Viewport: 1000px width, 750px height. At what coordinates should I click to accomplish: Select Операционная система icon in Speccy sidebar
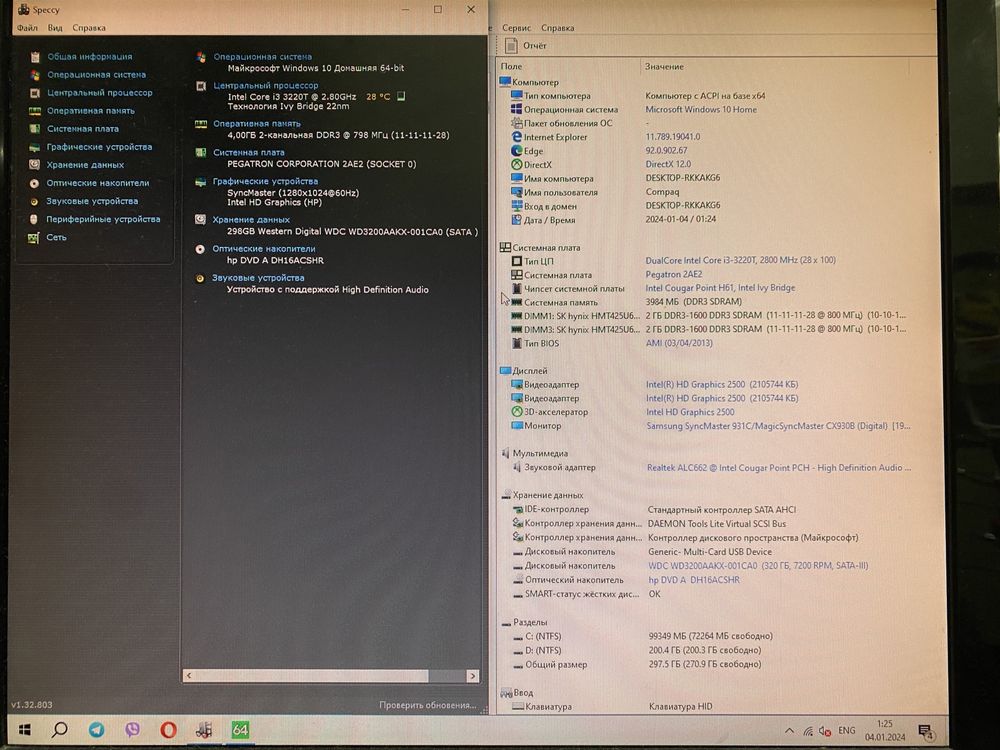point(35,75)
